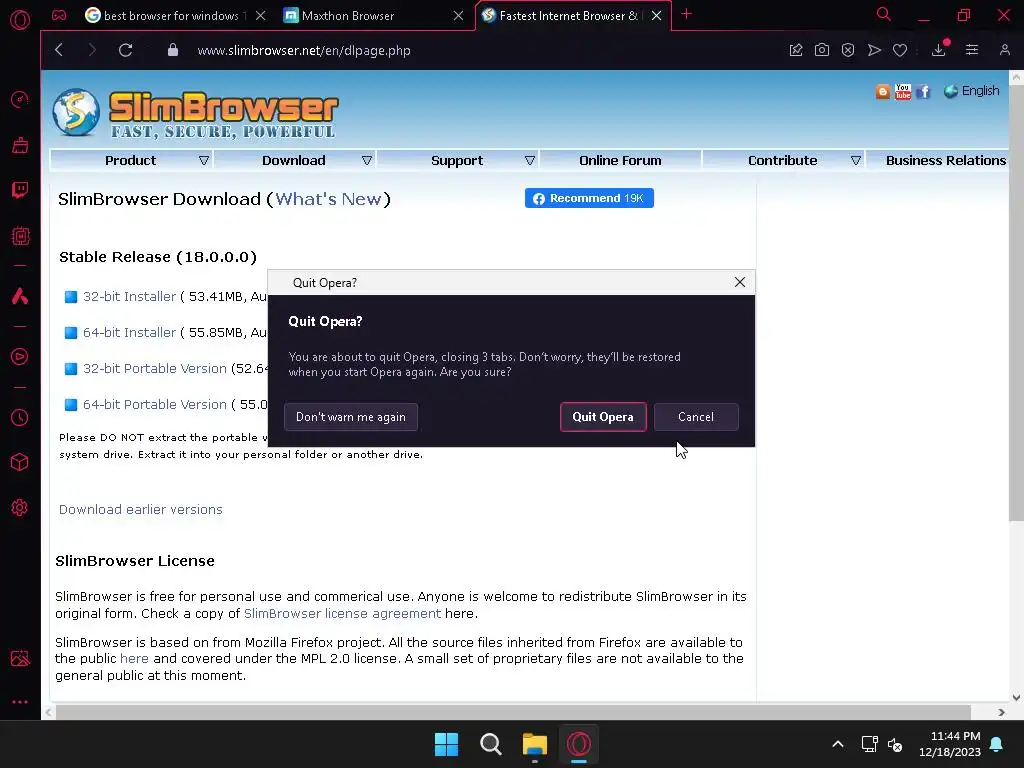Open GX Cleaner icon in sidebar

tap(20, 145)
